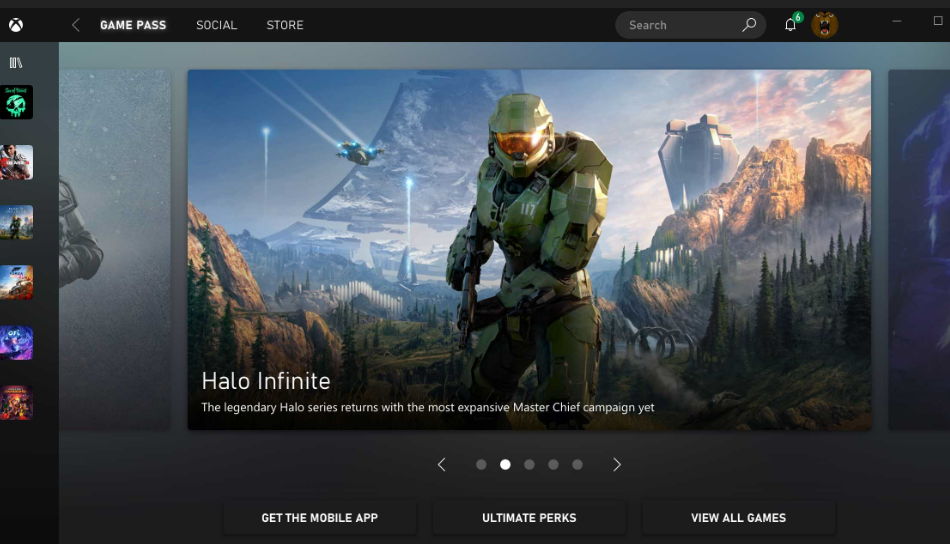Show previous featured carousel slide

point(442,465)
